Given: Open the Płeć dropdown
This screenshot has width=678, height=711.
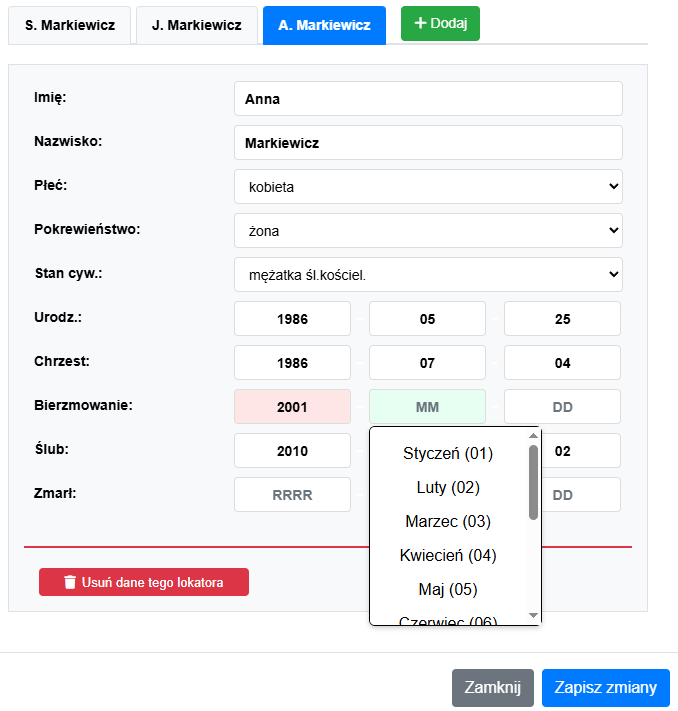Looking at the screenshot, I should 428,186.
